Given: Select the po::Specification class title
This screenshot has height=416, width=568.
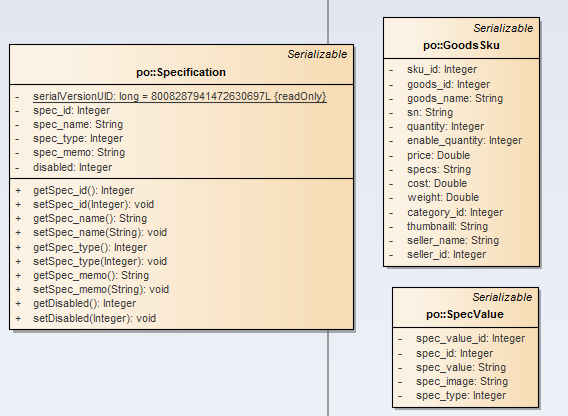Looking at the screenshot, I should pyautogui.click(x=181, y=72).
